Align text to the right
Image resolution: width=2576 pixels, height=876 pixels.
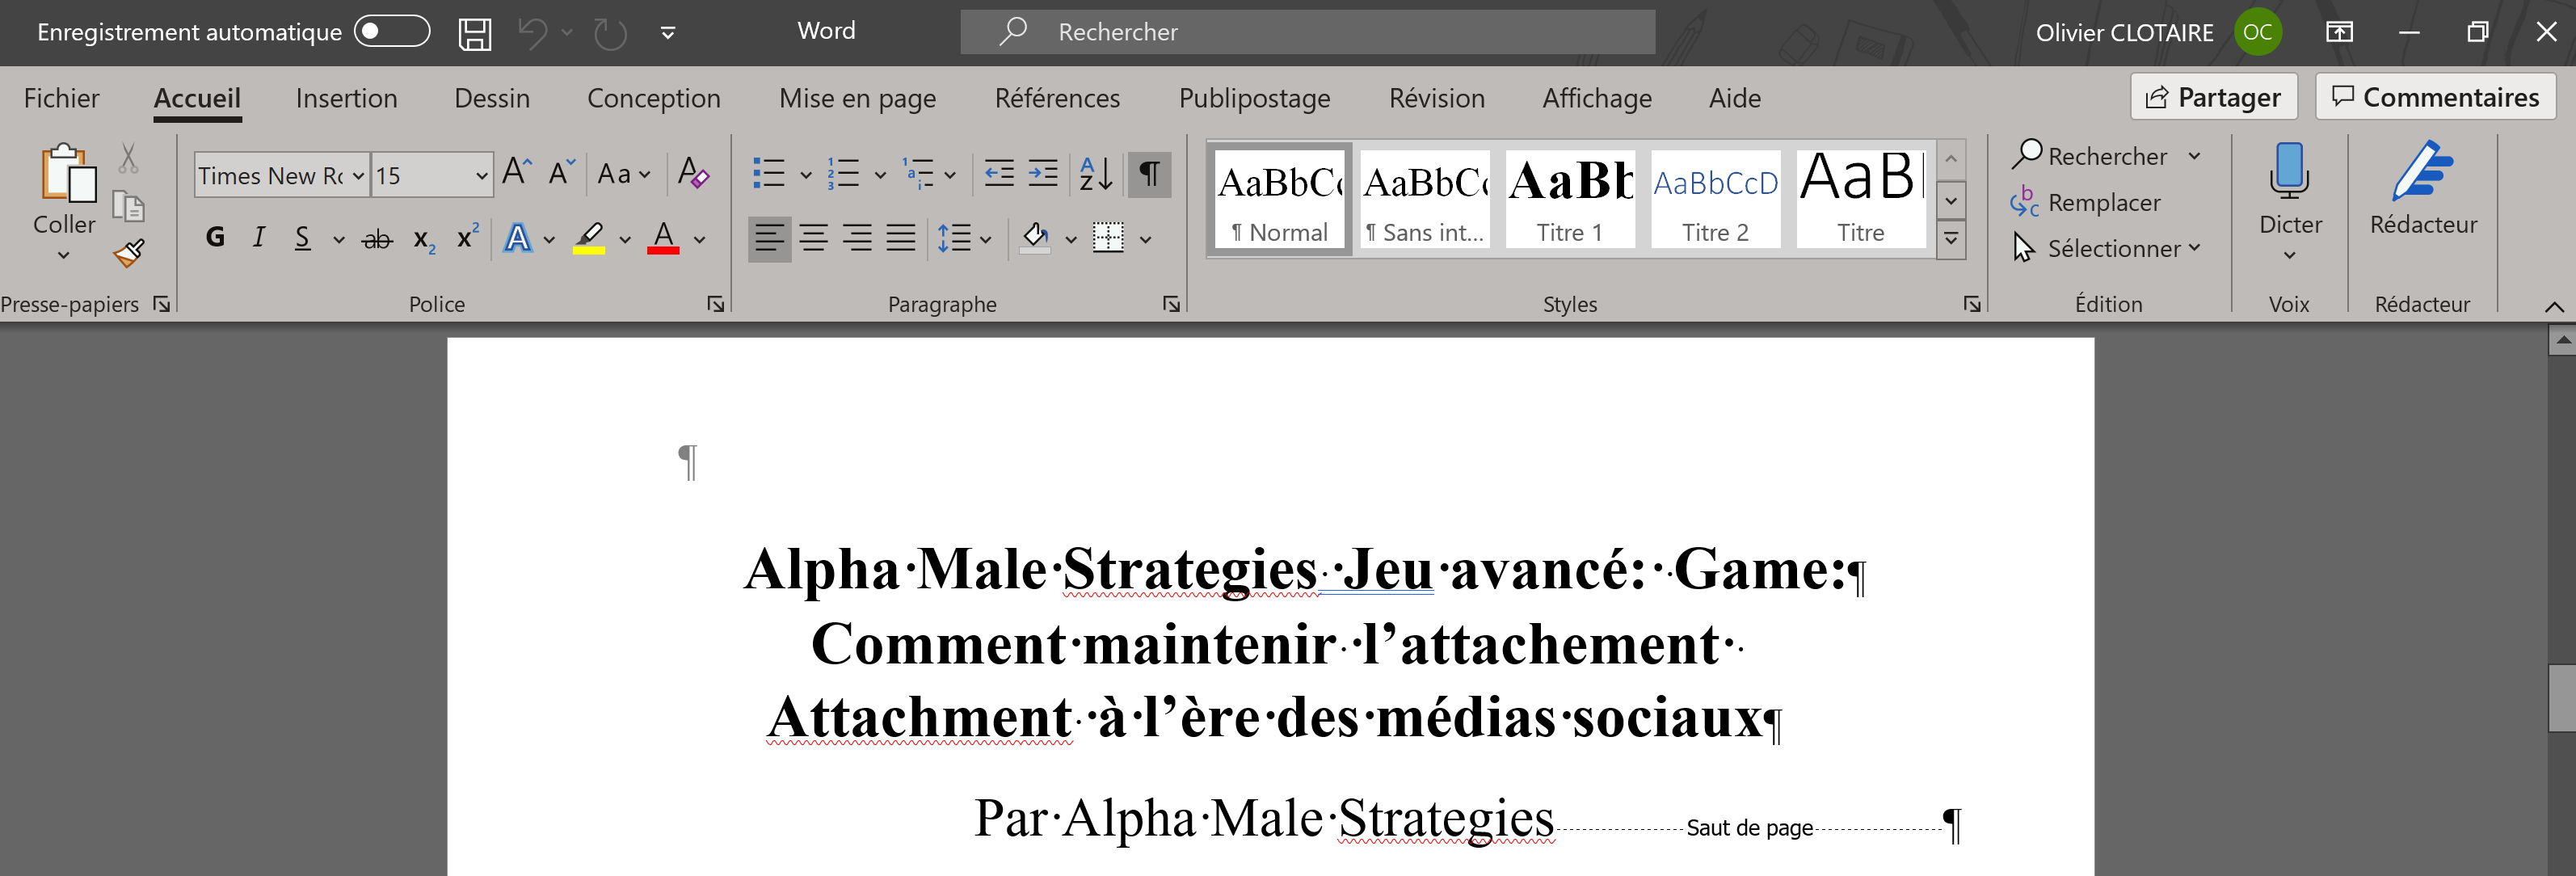coord(858,238)
